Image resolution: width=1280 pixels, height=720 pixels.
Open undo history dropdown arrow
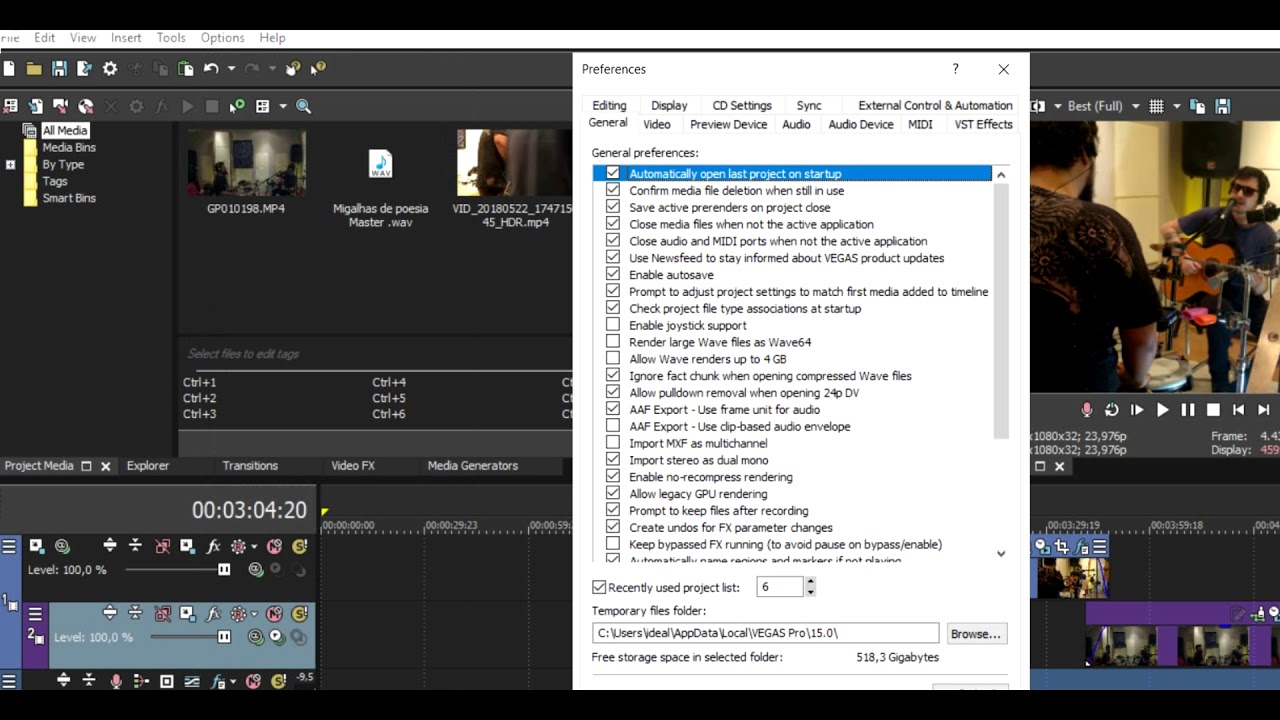point(231,69)
